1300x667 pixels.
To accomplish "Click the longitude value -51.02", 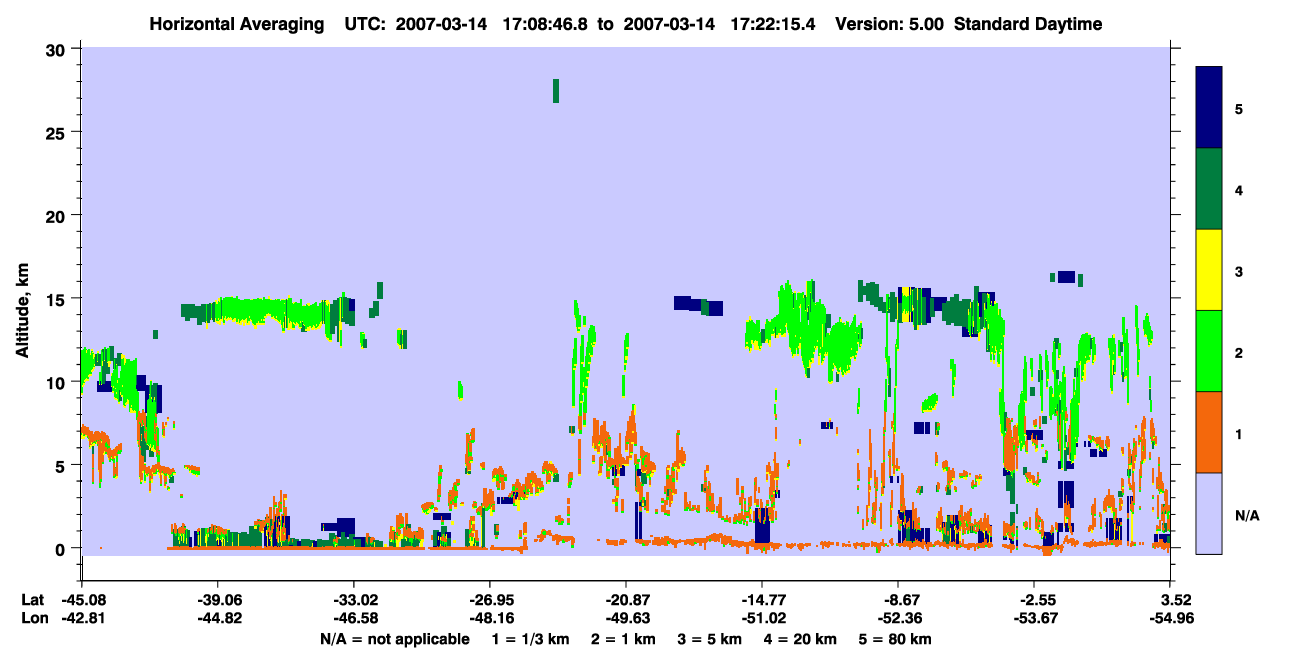I will [x=762, y=619].
